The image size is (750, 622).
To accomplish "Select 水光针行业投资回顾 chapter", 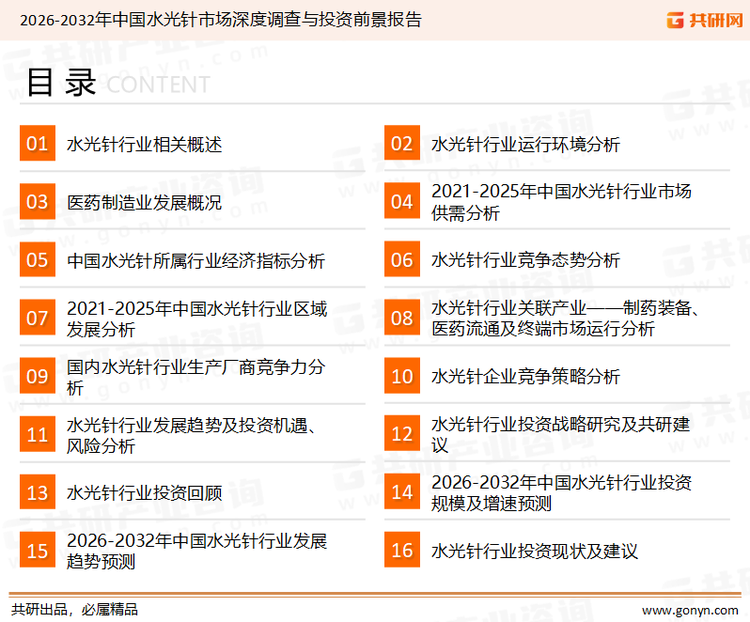I will (x=144, y=493).
